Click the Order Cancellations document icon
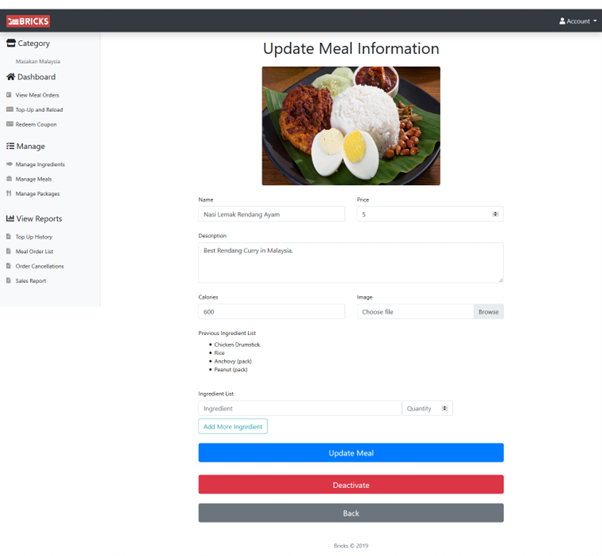 8,266
